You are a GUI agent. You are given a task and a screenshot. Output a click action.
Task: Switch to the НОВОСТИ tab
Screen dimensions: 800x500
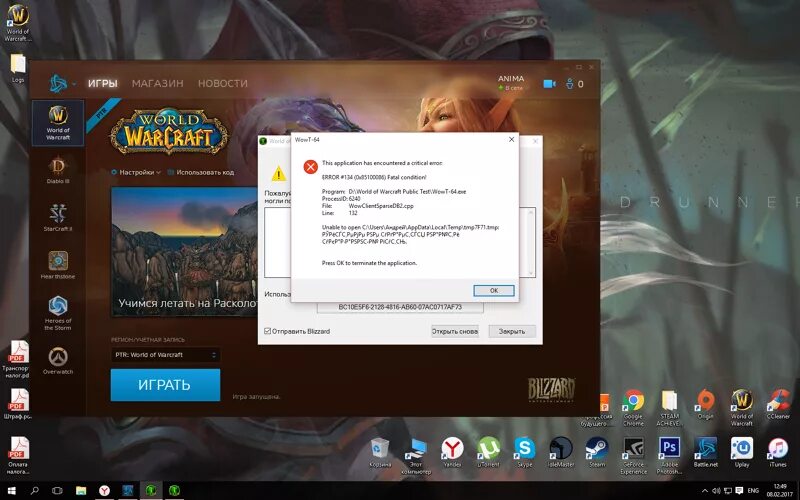[x=222, y=83]
